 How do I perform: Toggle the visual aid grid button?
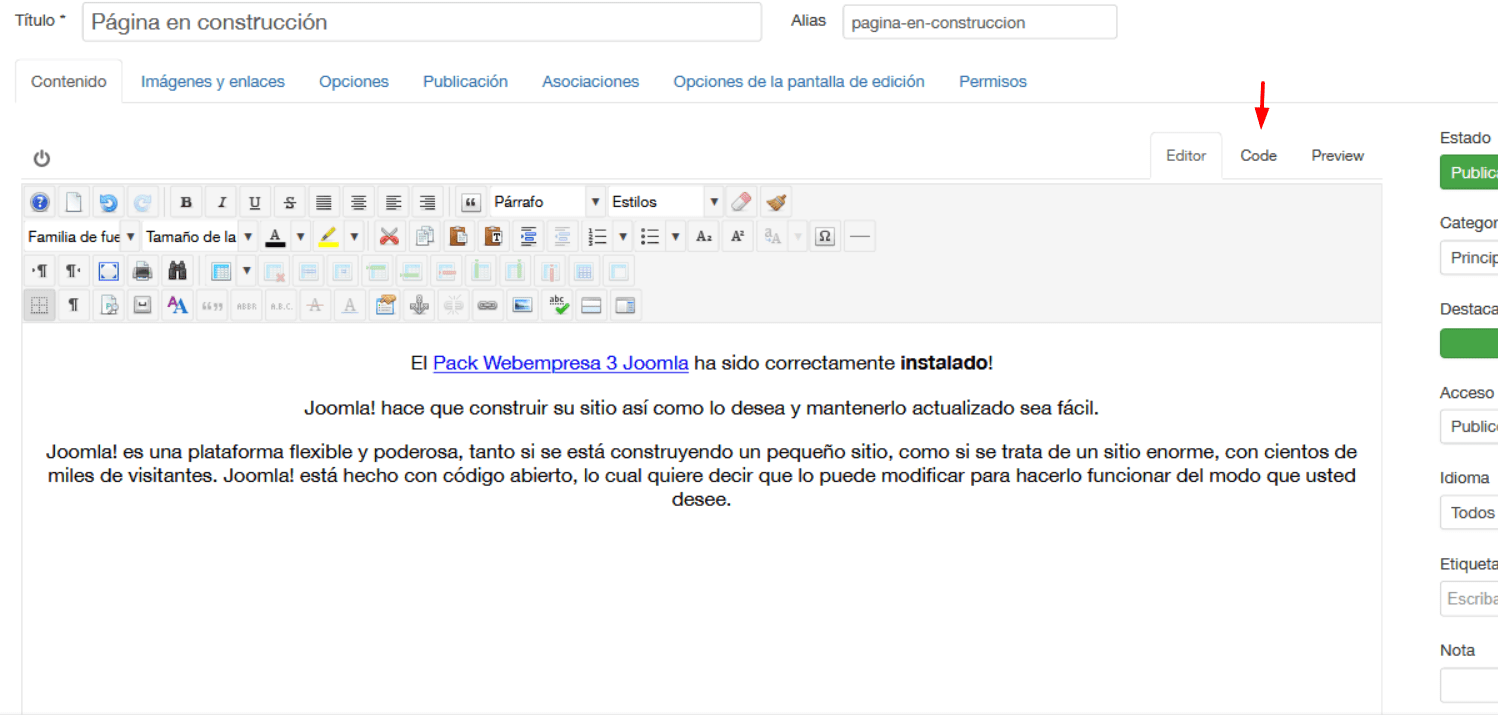click(40, 306)
